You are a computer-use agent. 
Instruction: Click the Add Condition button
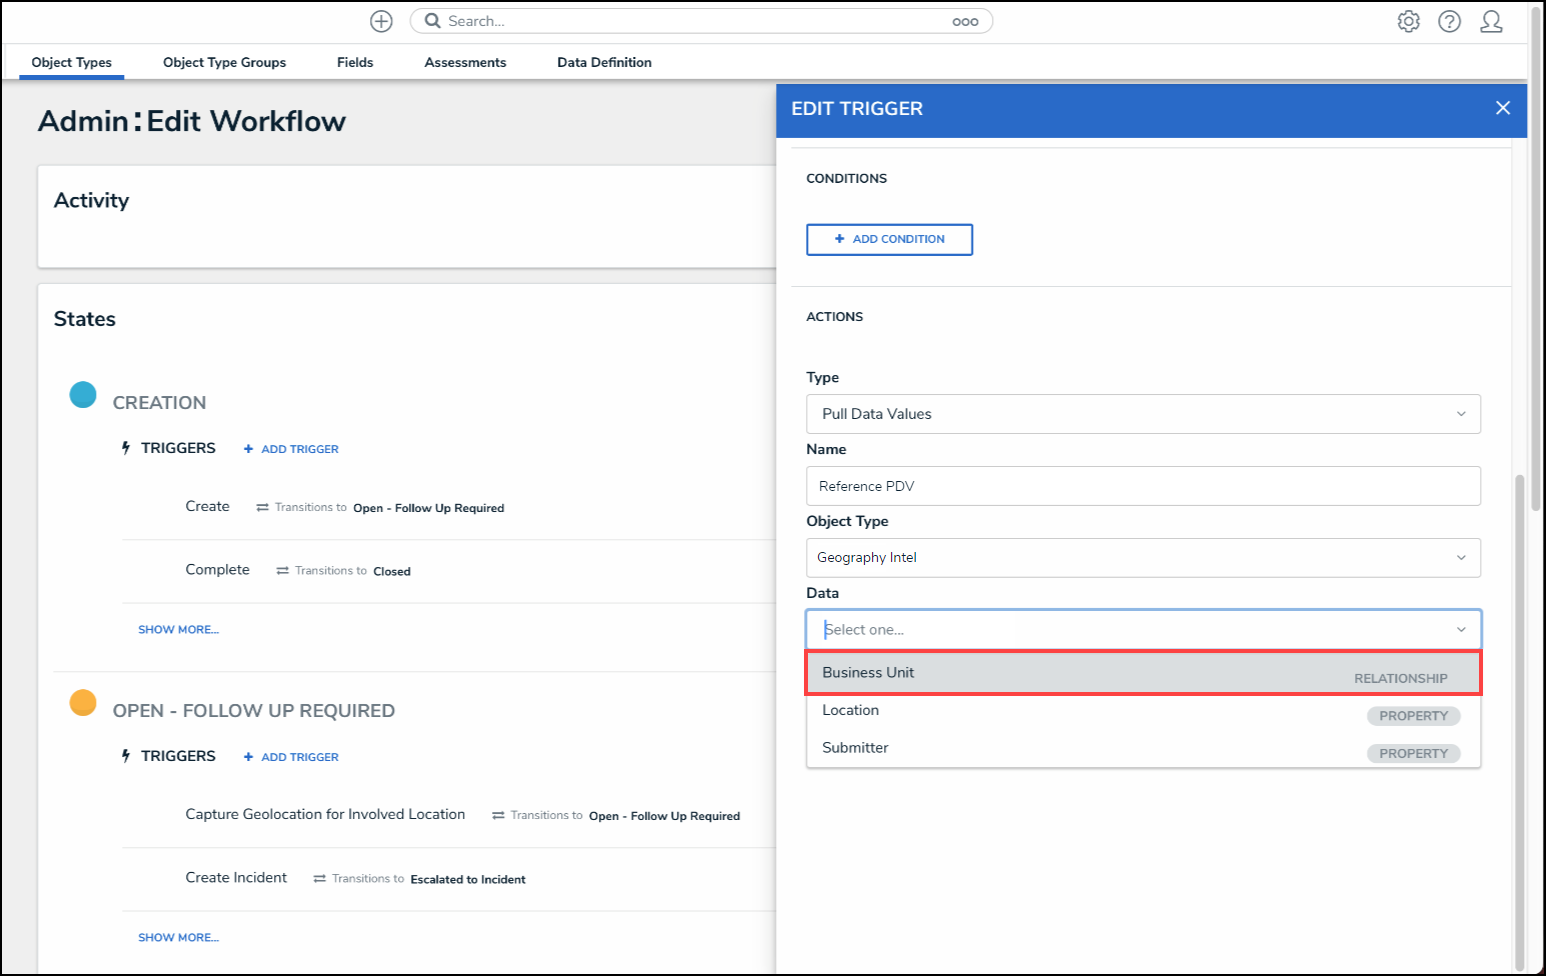coord(889,239)
